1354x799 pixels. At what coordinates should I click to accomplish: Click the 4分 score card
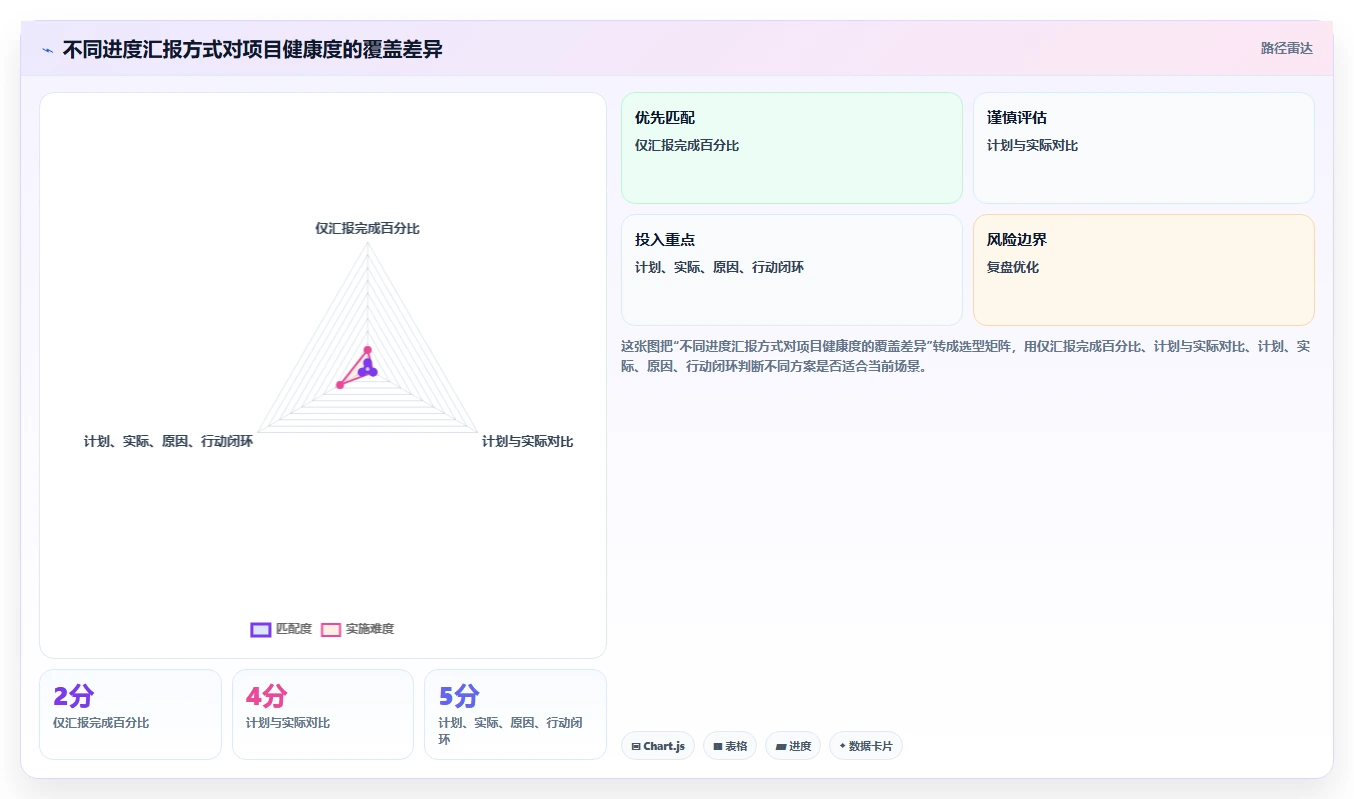tap(323, 714)
